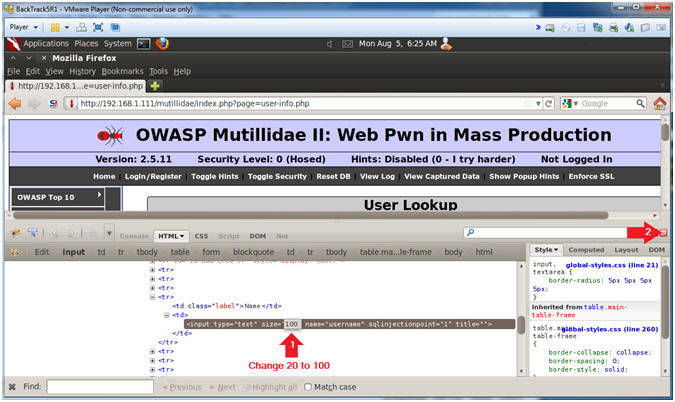
Task: Click the VMware printer device icon
Action: pos(613,28)
